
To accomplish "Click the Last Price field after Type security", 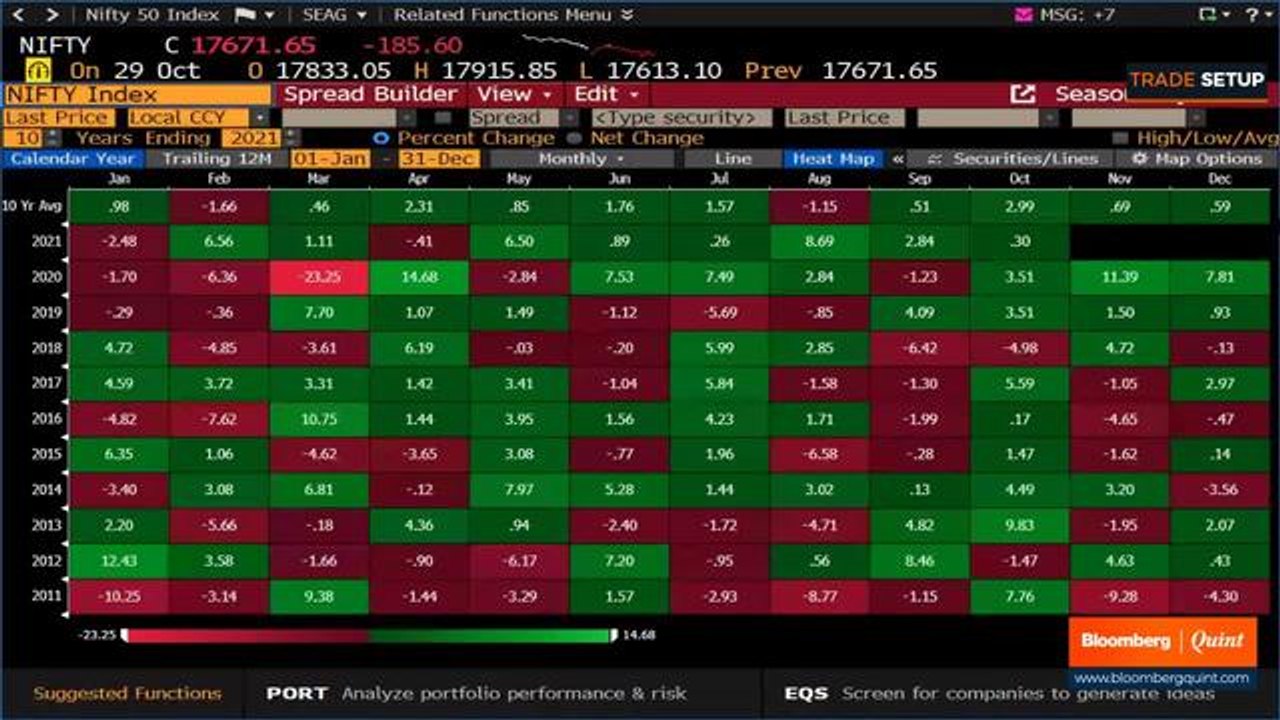I will coord(845,118).
